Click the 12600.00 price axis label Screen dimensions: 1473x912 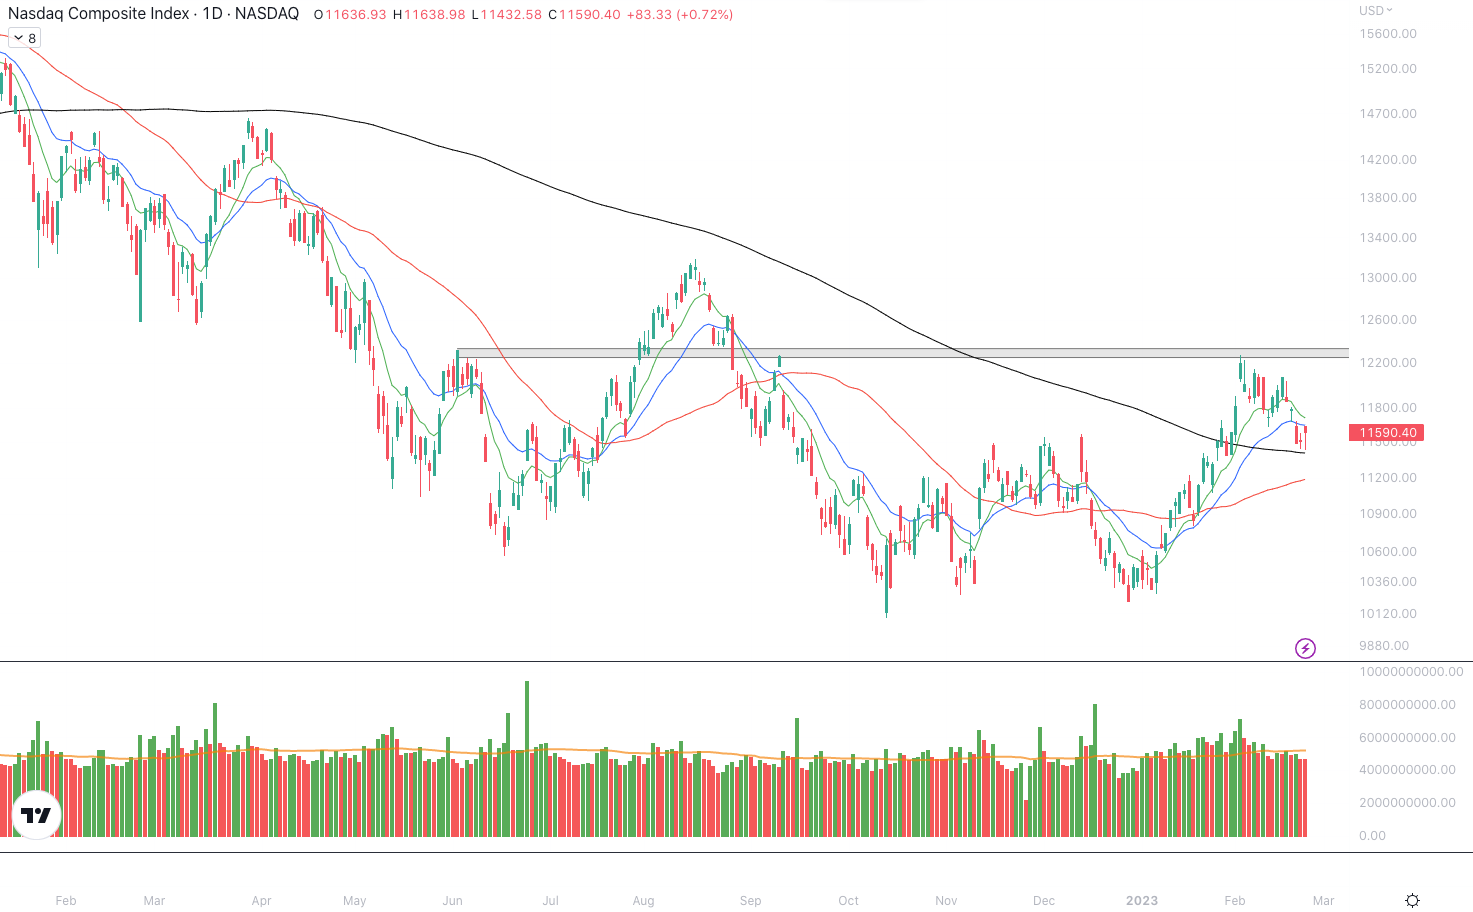click(1388, 320)
